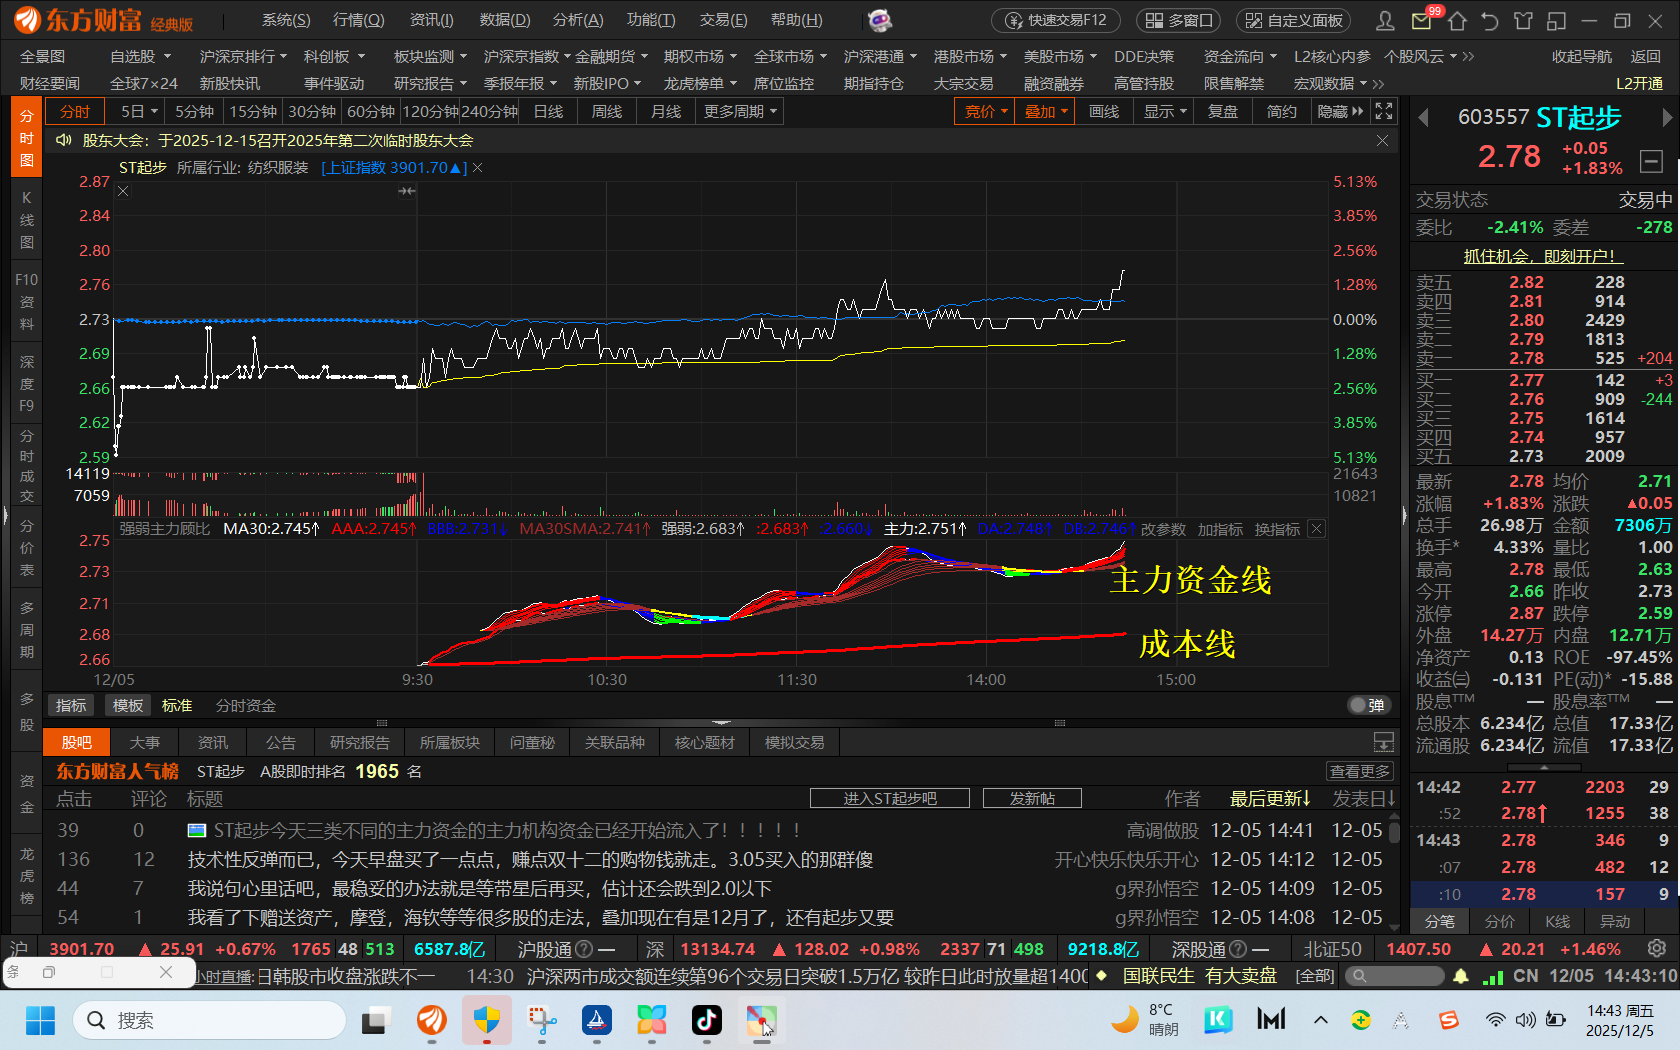Expand the 5日 period dropdown
1680x1050 pixels.
coord(139,111)
